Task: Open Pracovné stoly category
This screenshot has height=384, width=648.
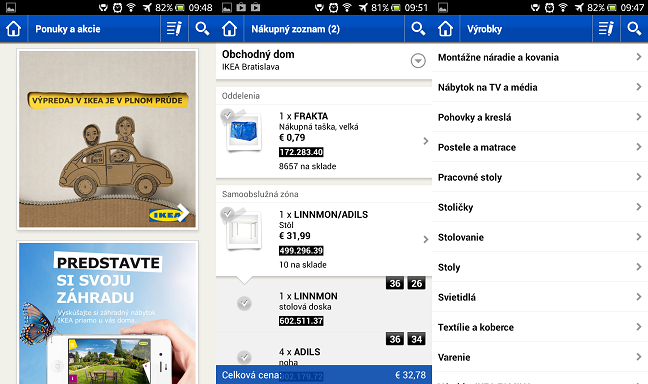Action: click(540, 177)
